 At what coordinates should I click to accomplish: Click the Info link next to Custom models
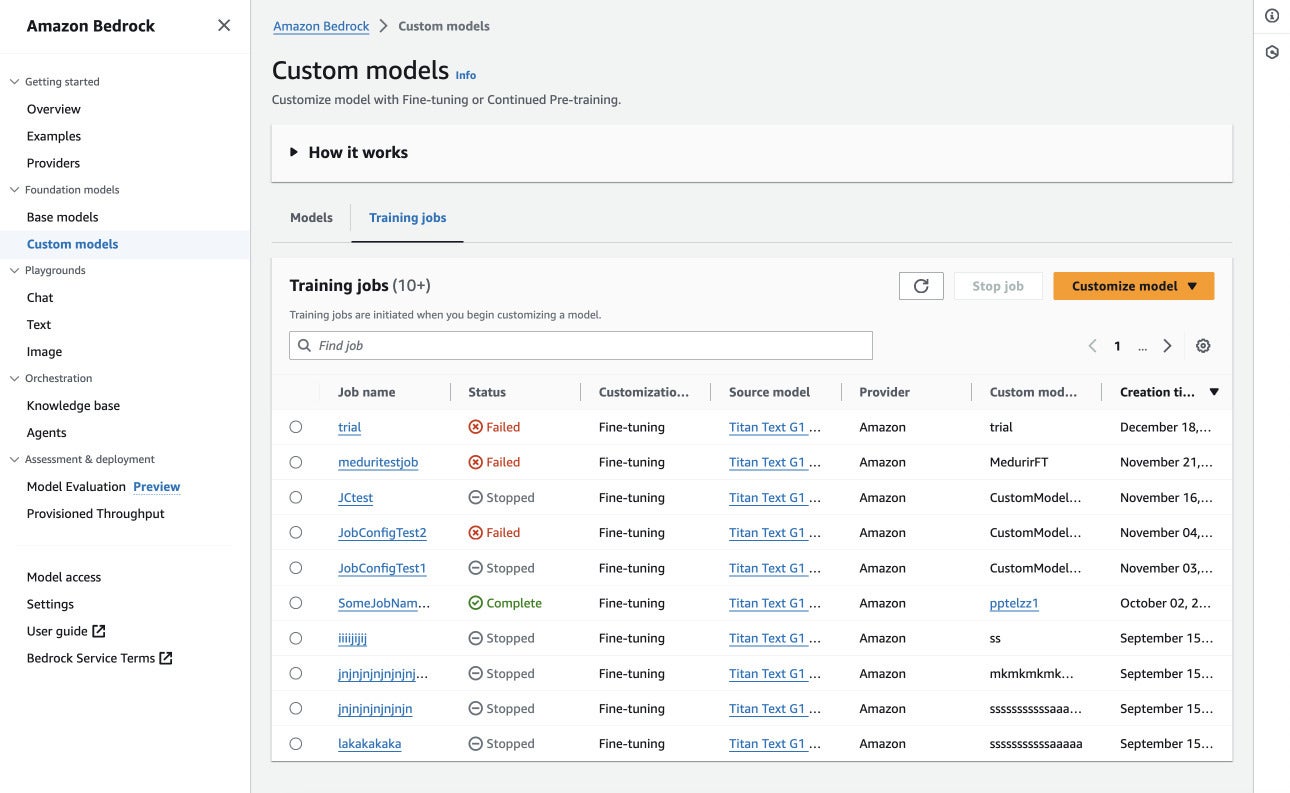tap(466, 75)
